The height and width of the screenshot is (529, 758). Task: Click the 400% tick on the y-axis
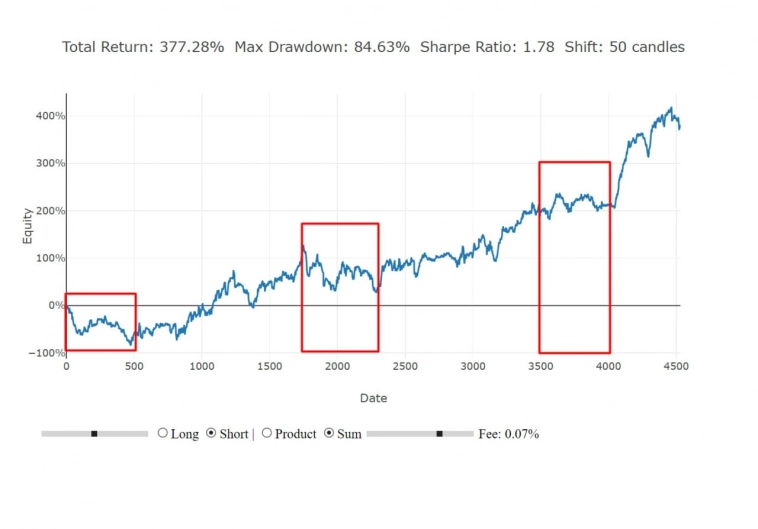coord(50,116)
